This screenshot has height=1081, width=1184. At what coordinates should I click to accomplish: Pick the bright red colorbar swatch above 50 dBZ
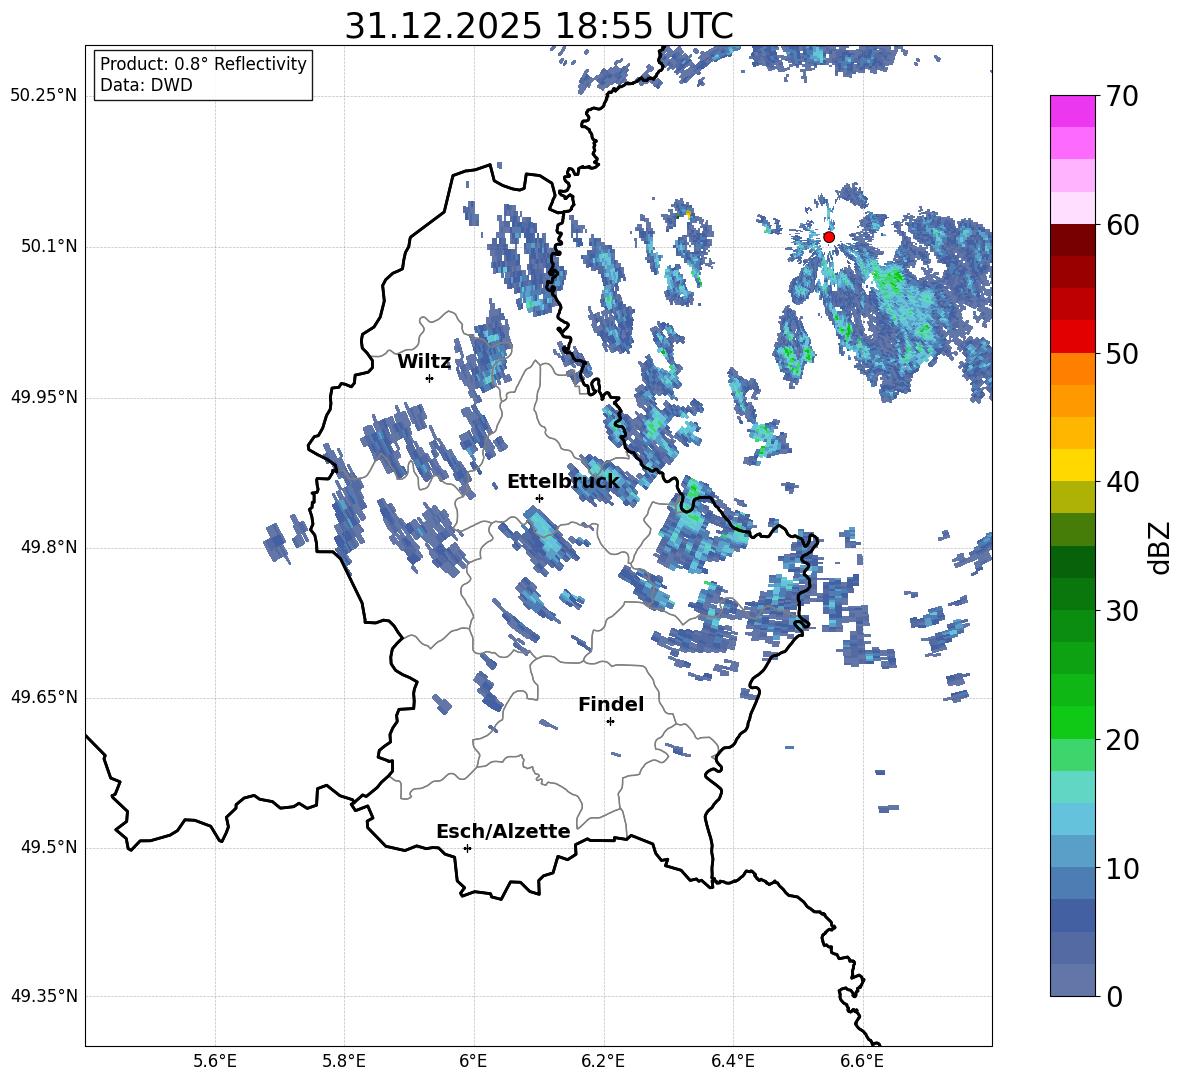(x=1072, y=337)
